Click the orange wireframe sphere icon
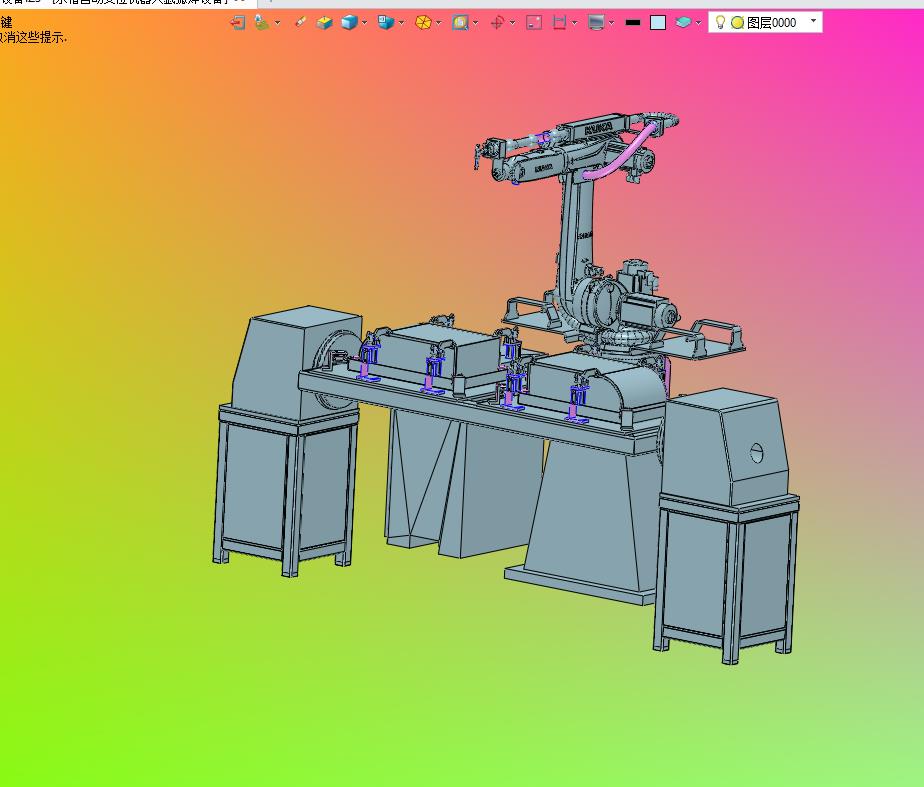This screenshot has height=787, width=924. click(423, 22)
